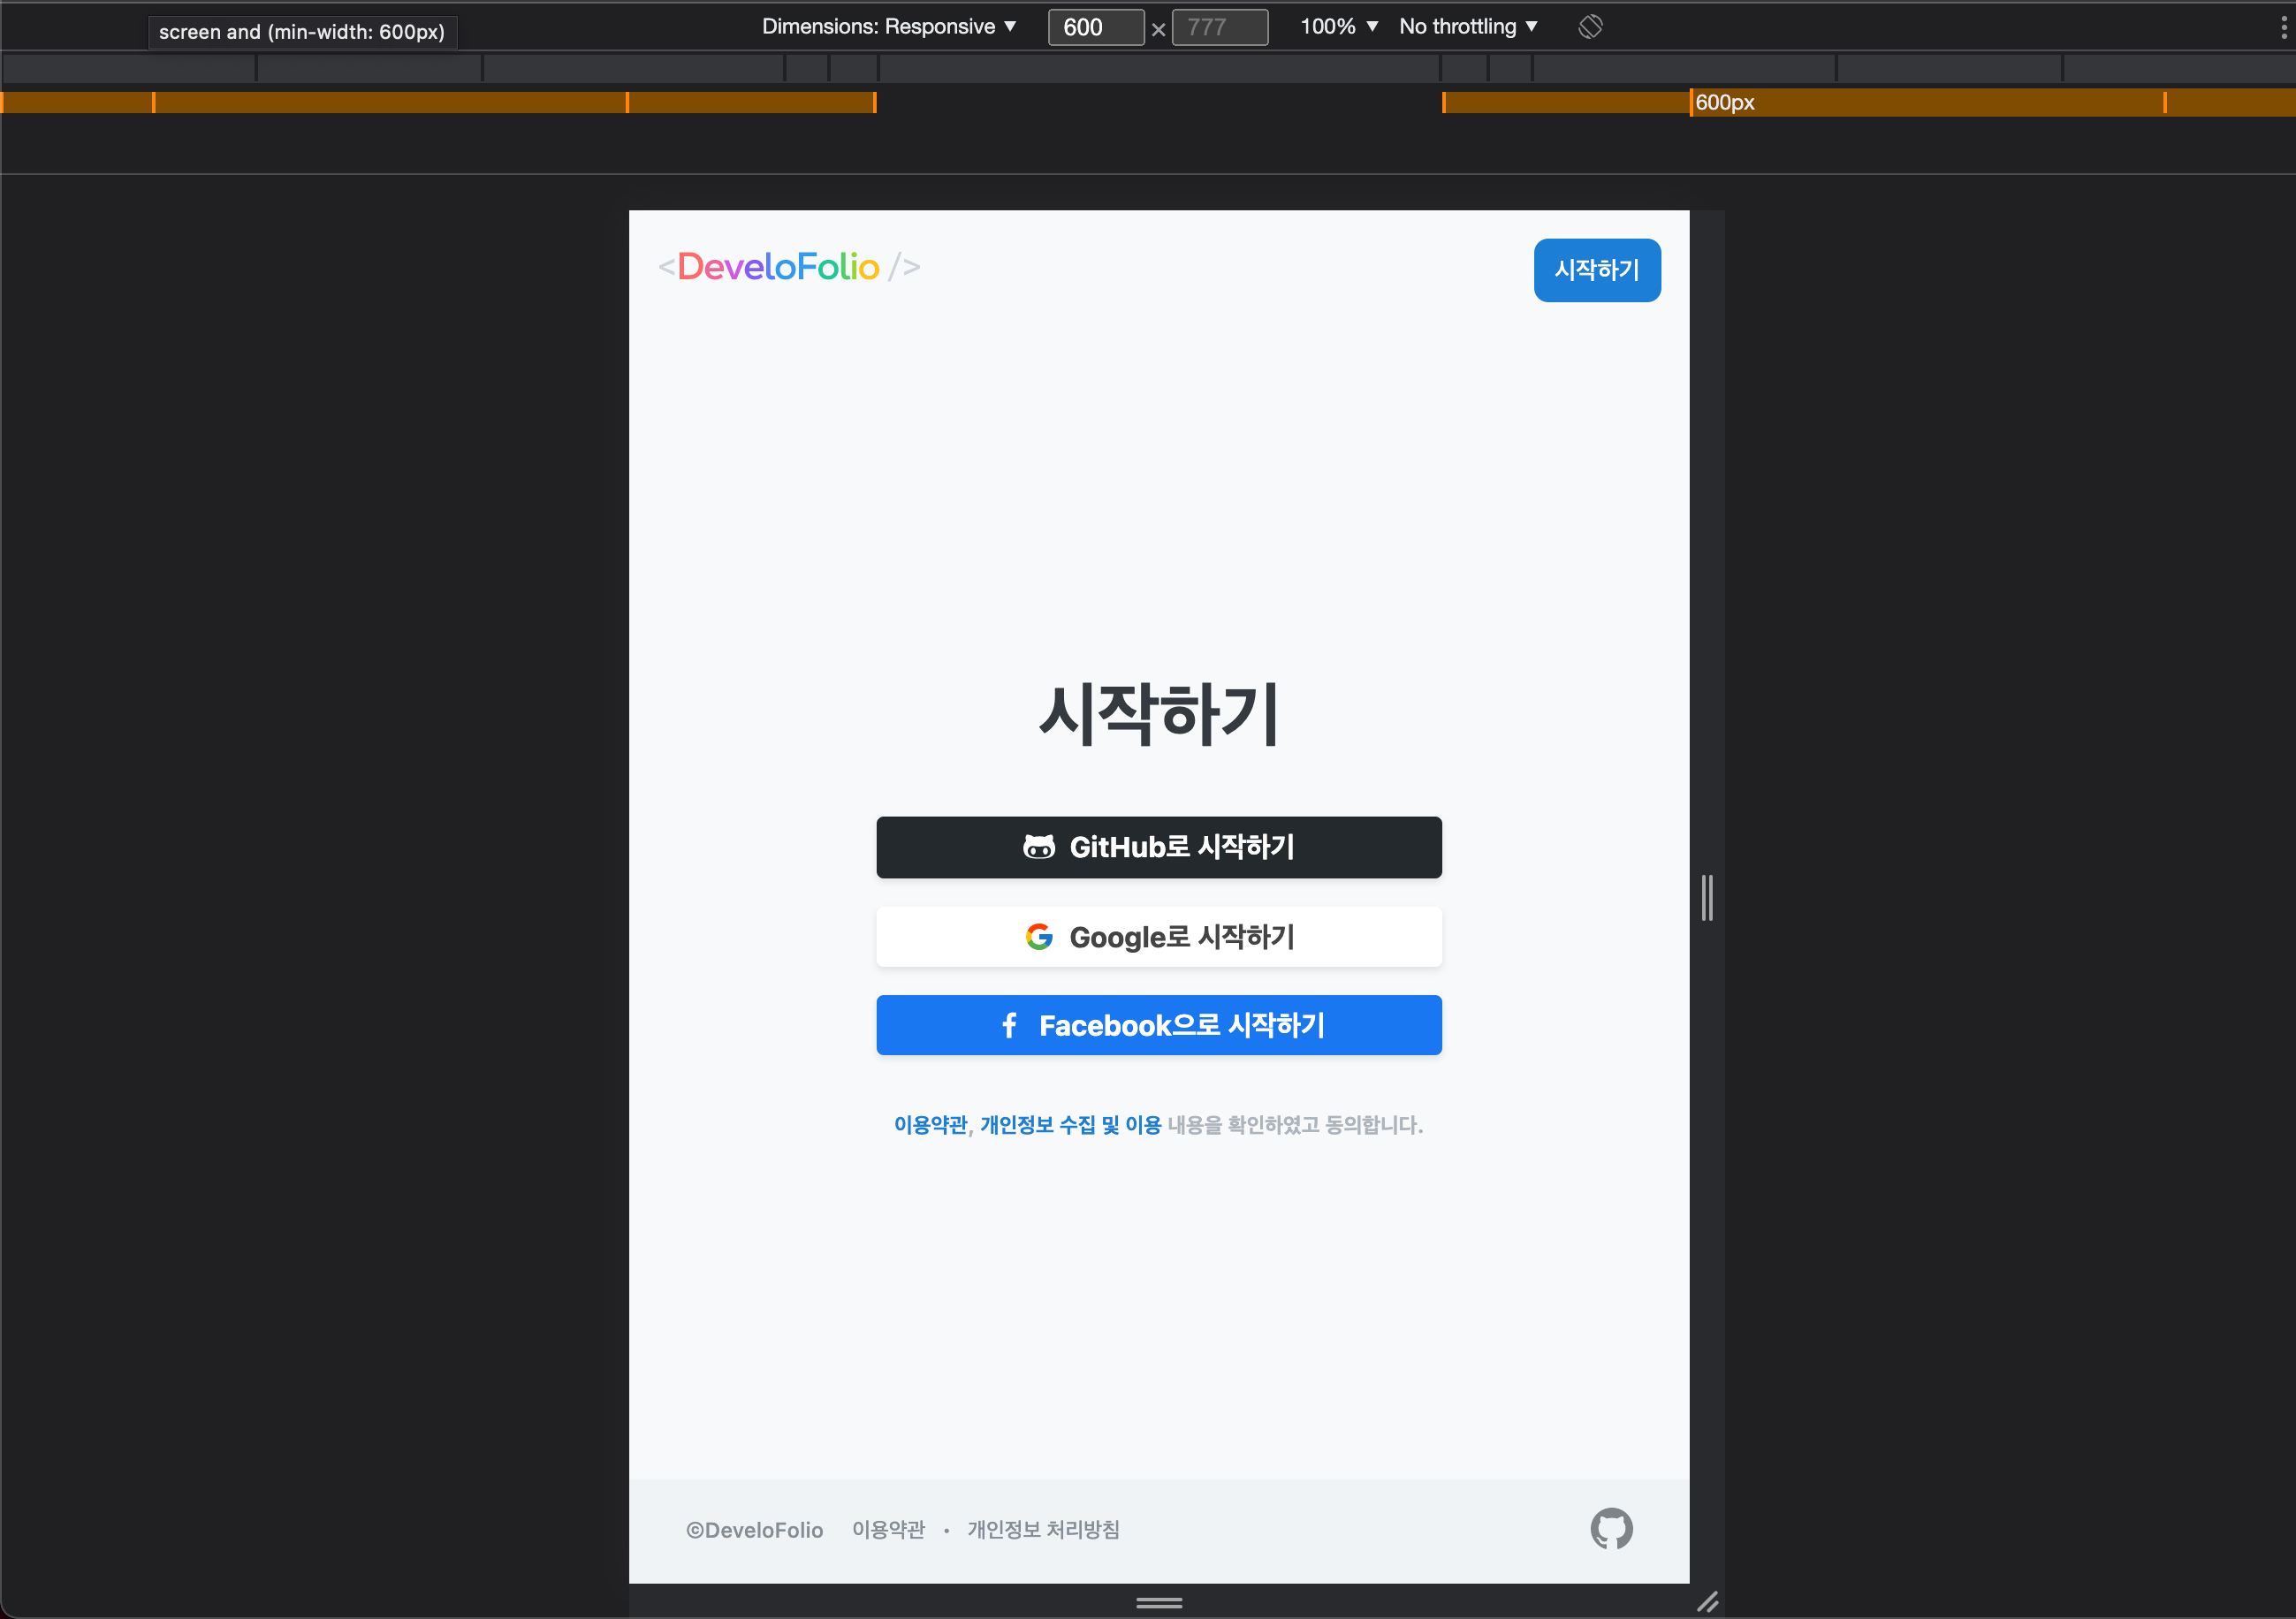
Task: Click the 시작하기 page heading
Action: point(1159,714)
